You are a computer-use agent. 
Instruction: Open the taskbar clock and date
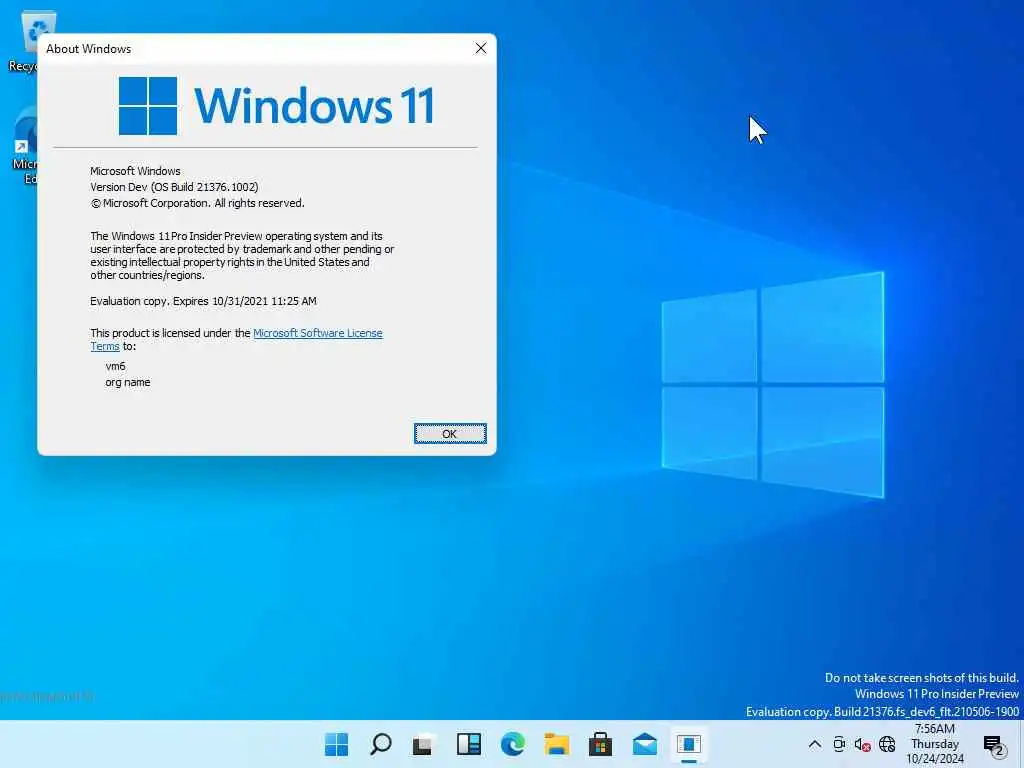[935, 744]
